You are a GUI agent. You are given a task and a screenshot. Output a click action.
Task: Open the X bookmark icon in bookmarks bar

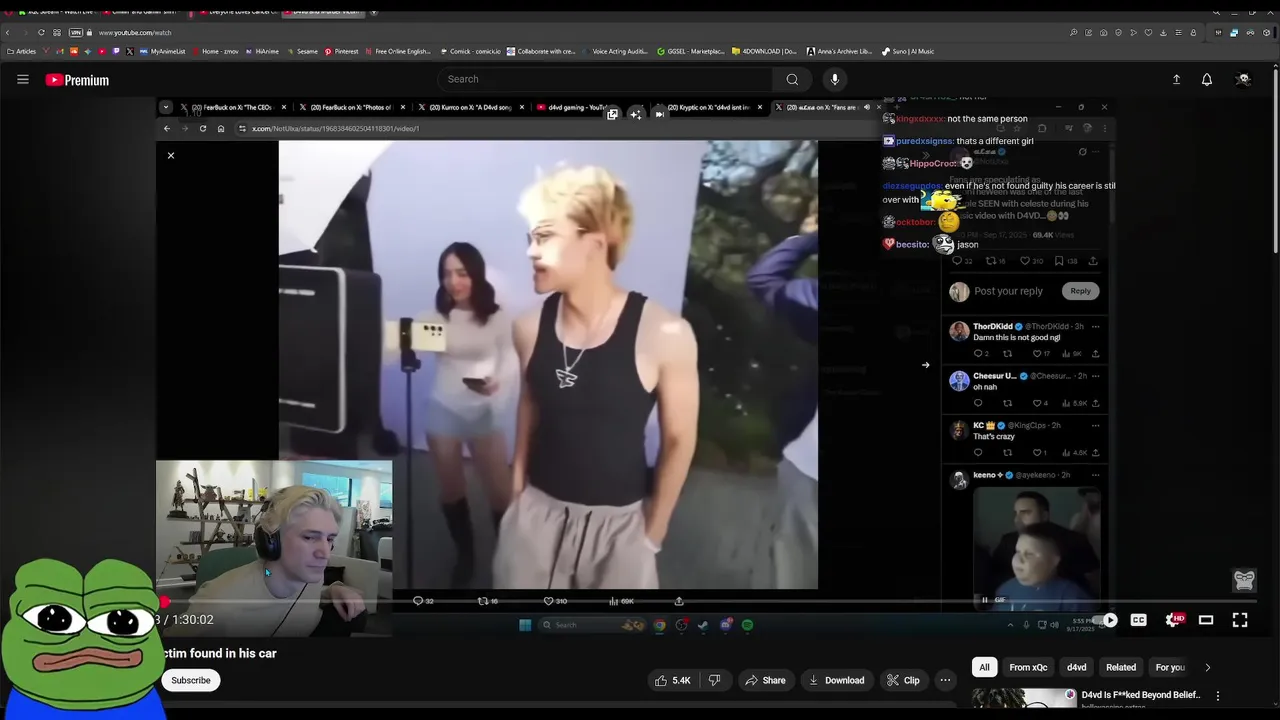tap(130, 51)
